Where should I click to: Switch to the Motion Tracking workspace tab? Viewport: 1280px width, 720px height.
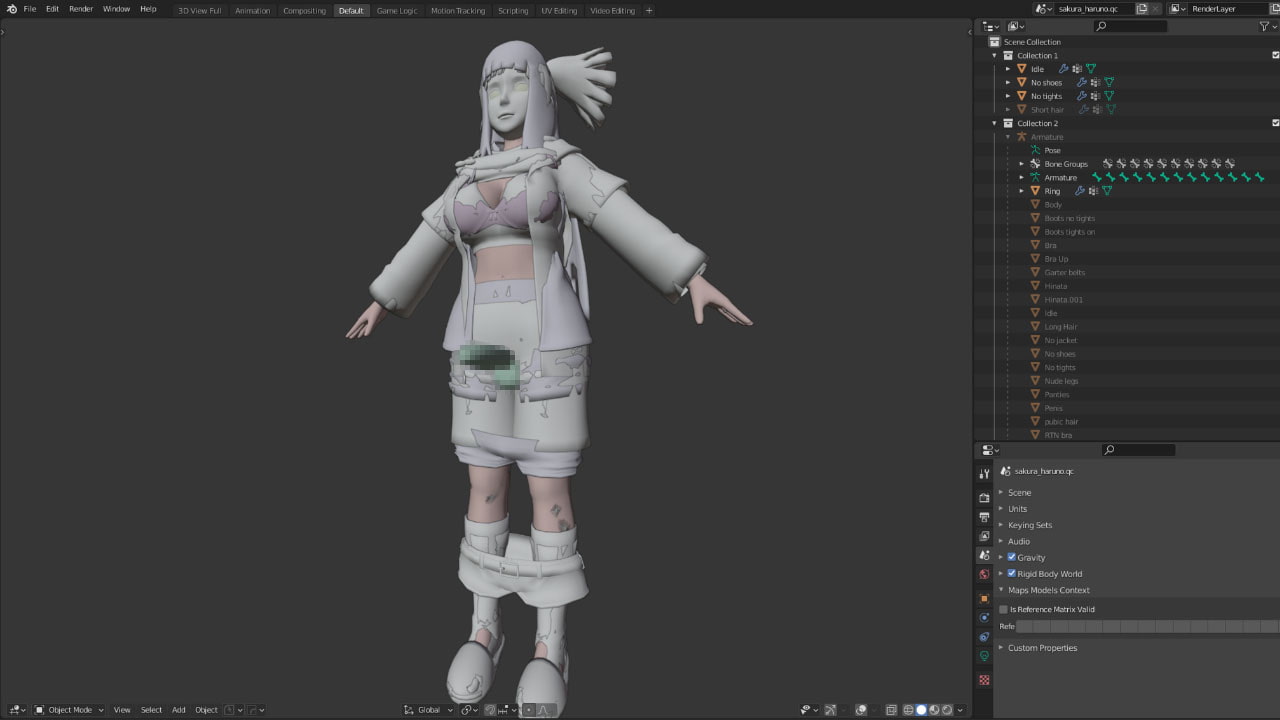pos(458,10)
